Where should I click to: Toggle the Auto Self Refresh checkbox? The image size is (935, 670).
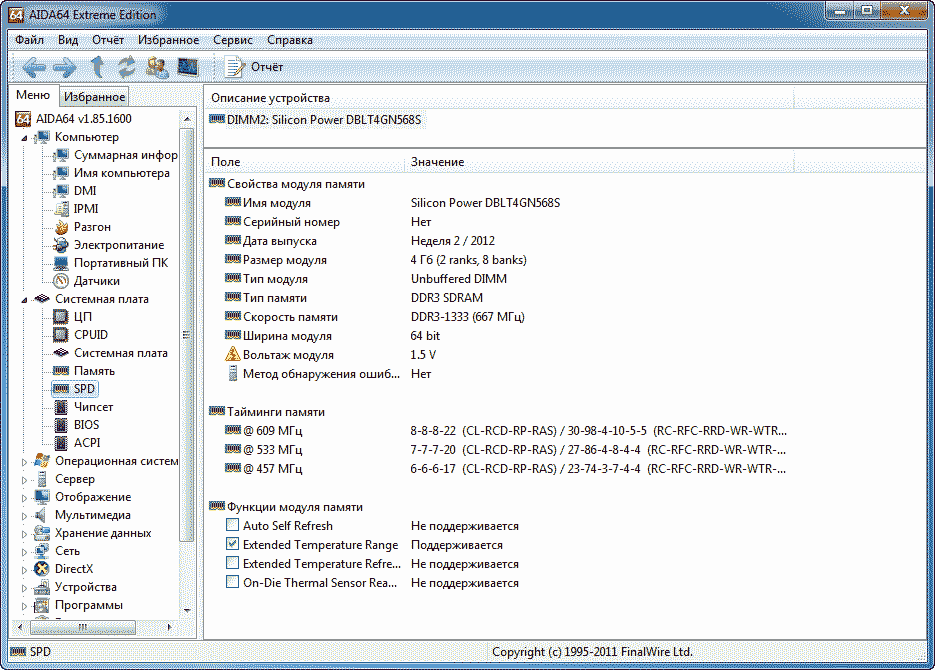coord(233,525)
